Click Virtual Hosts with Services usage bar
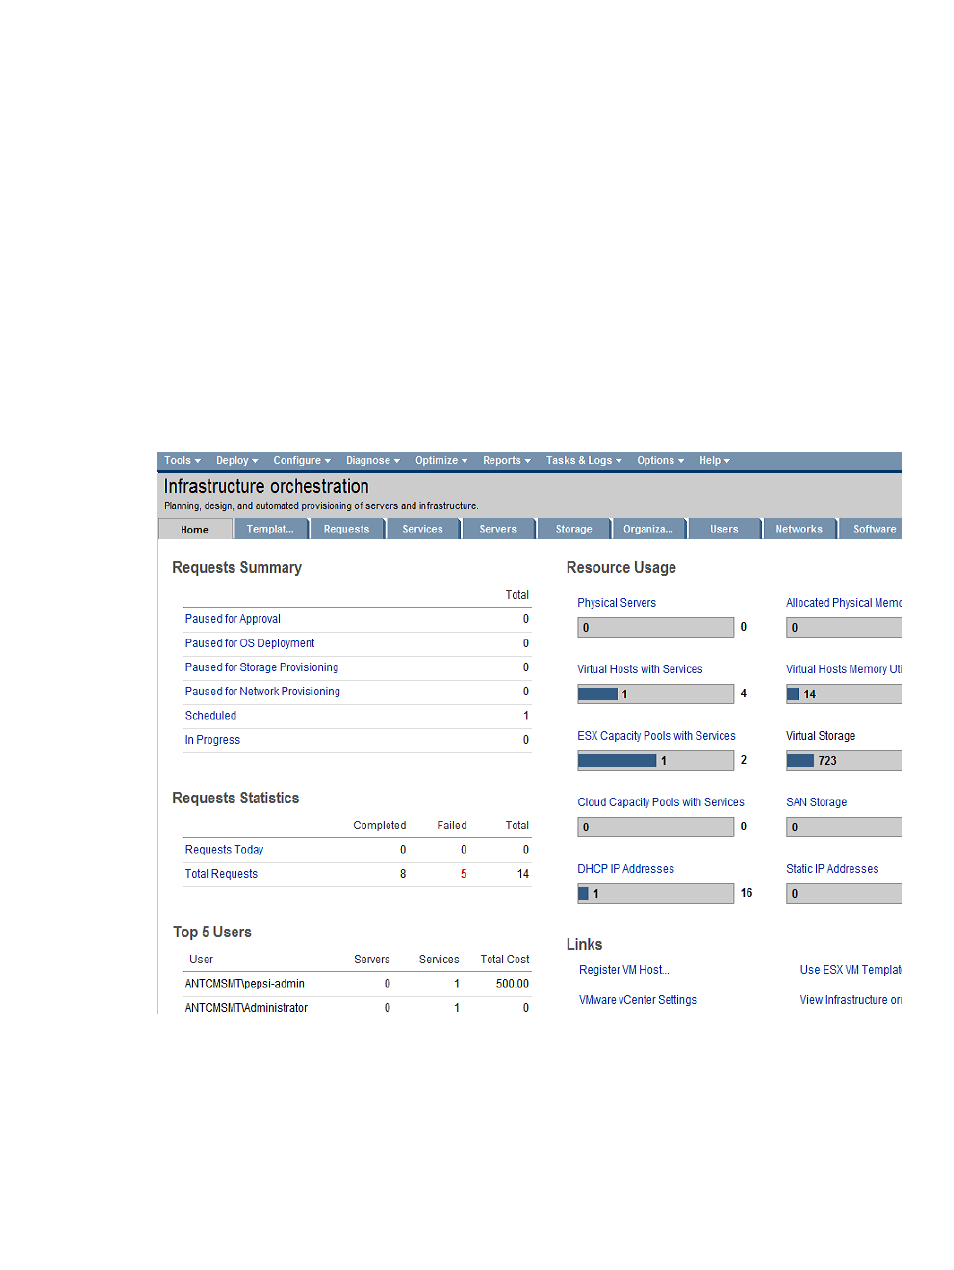Viewport: 954px width, 1270px height. pyautogui.click(x=656, y=694)
